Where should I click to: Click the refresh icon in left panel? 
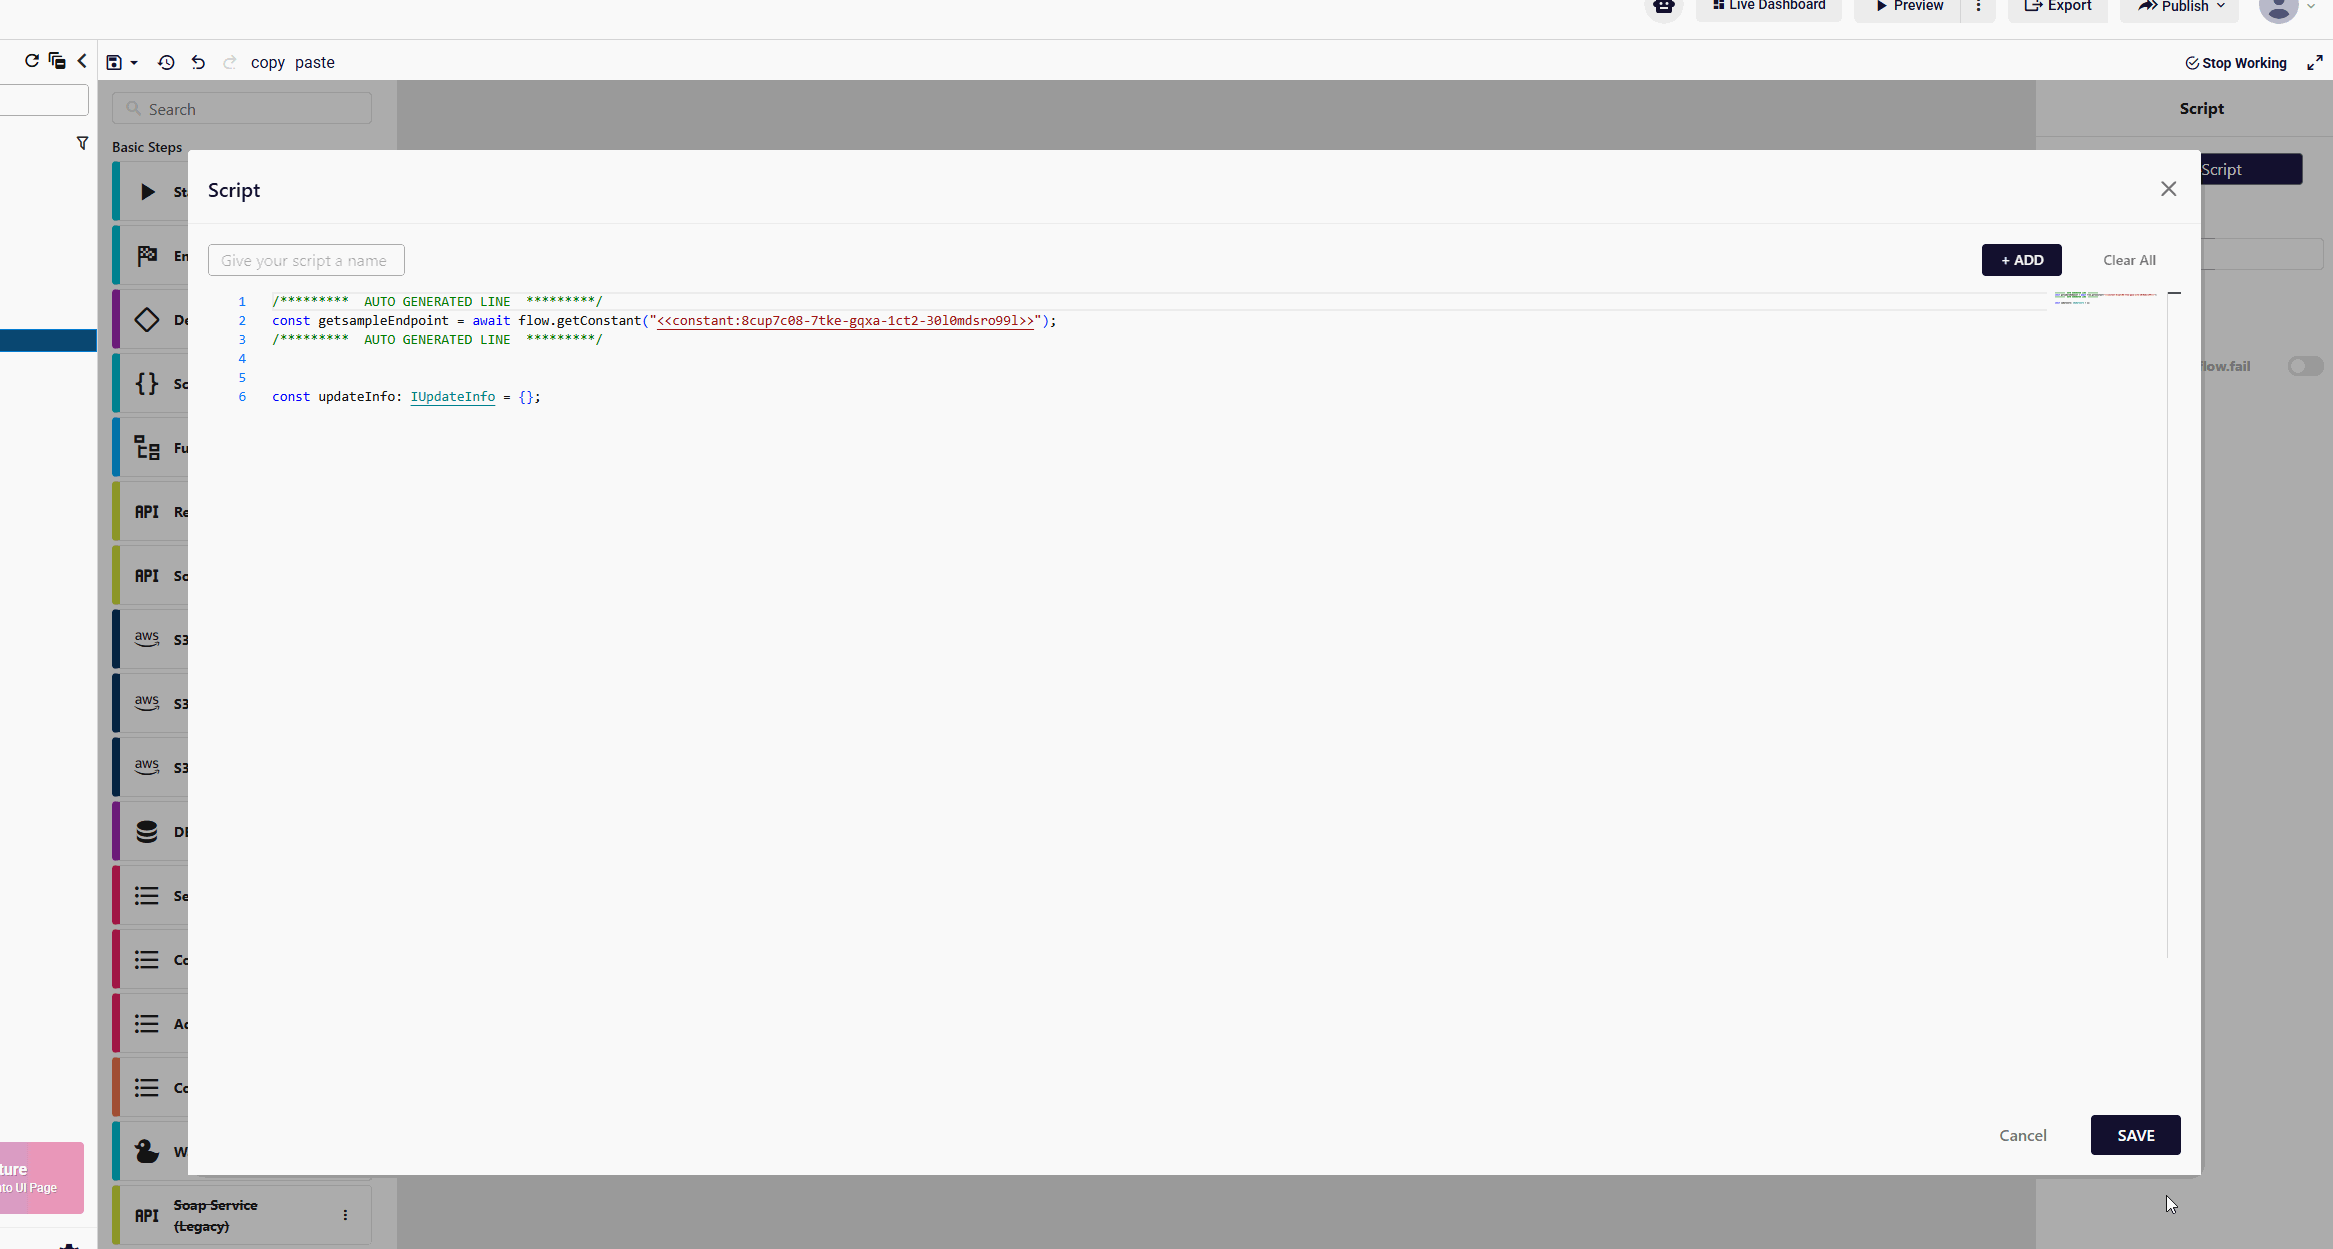[32, 61]
